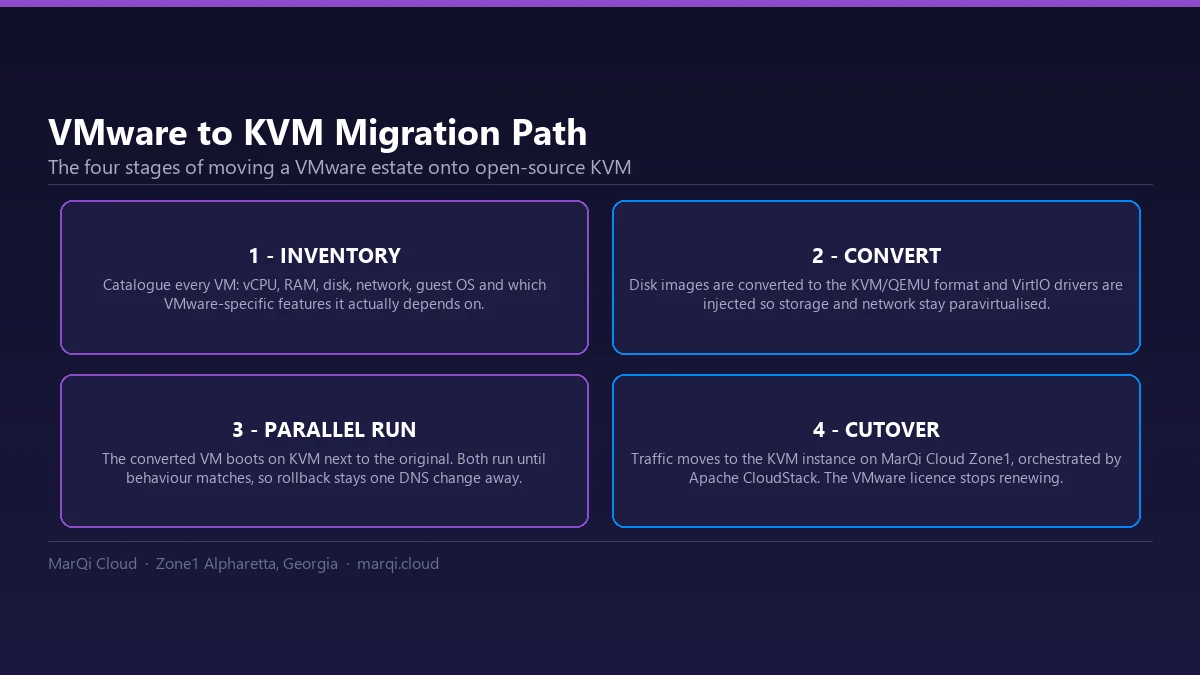This screenshot has height=675, width=1200.
Task: Select the Inventory card description text
Action: tap(324, 294)
